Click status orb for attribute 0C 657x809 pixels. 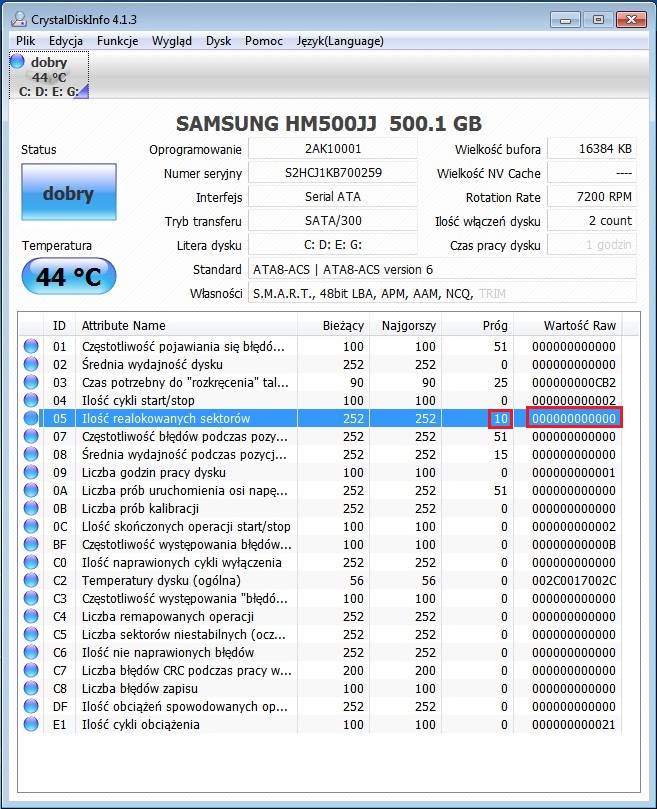coord(31,526)
